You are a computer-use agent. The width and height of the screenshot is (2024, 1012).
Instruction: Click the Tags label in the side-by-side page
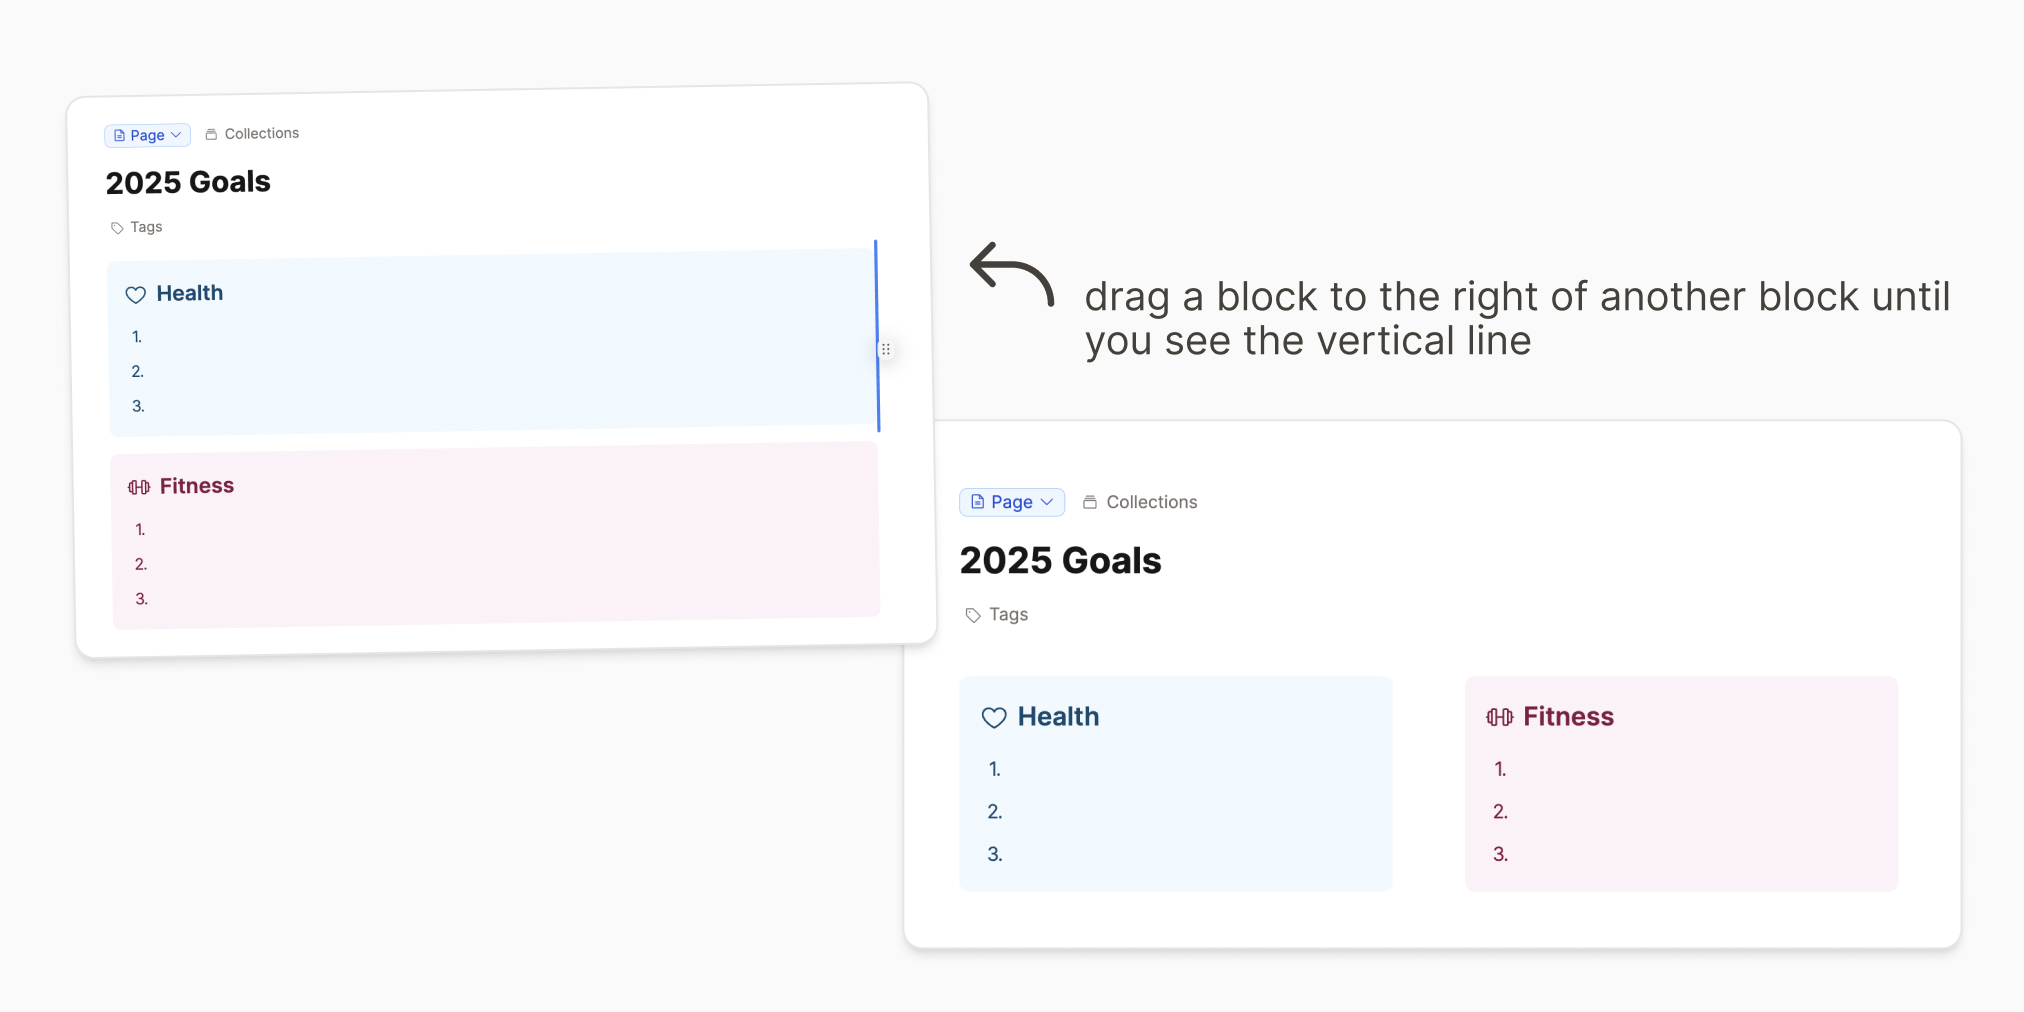tap(1008, 615)
